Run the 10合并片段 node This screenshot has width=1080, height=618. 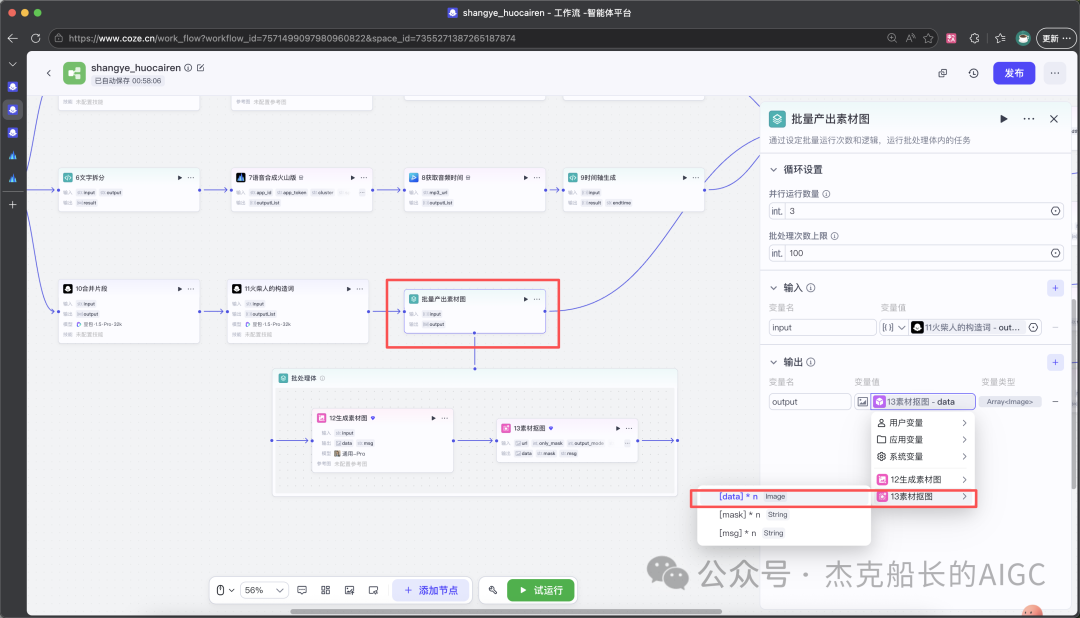pyautogui.click(x=180, y=289)
